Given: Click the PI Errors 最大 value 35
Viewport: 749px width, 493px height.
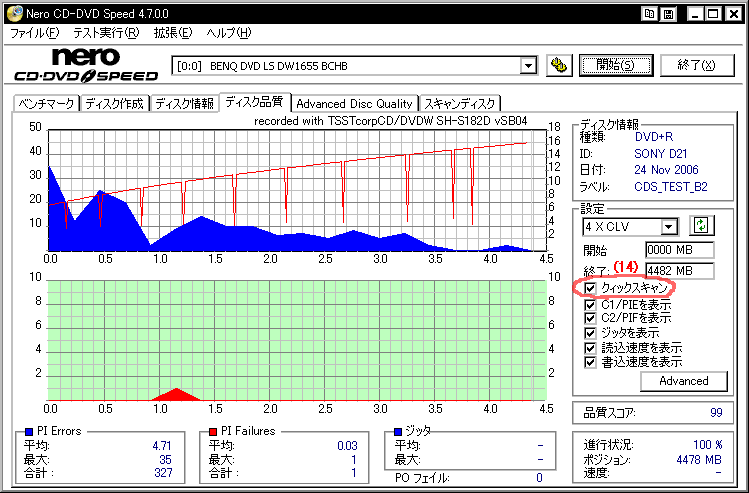Looking at the screenshot, I should point(165,460).
